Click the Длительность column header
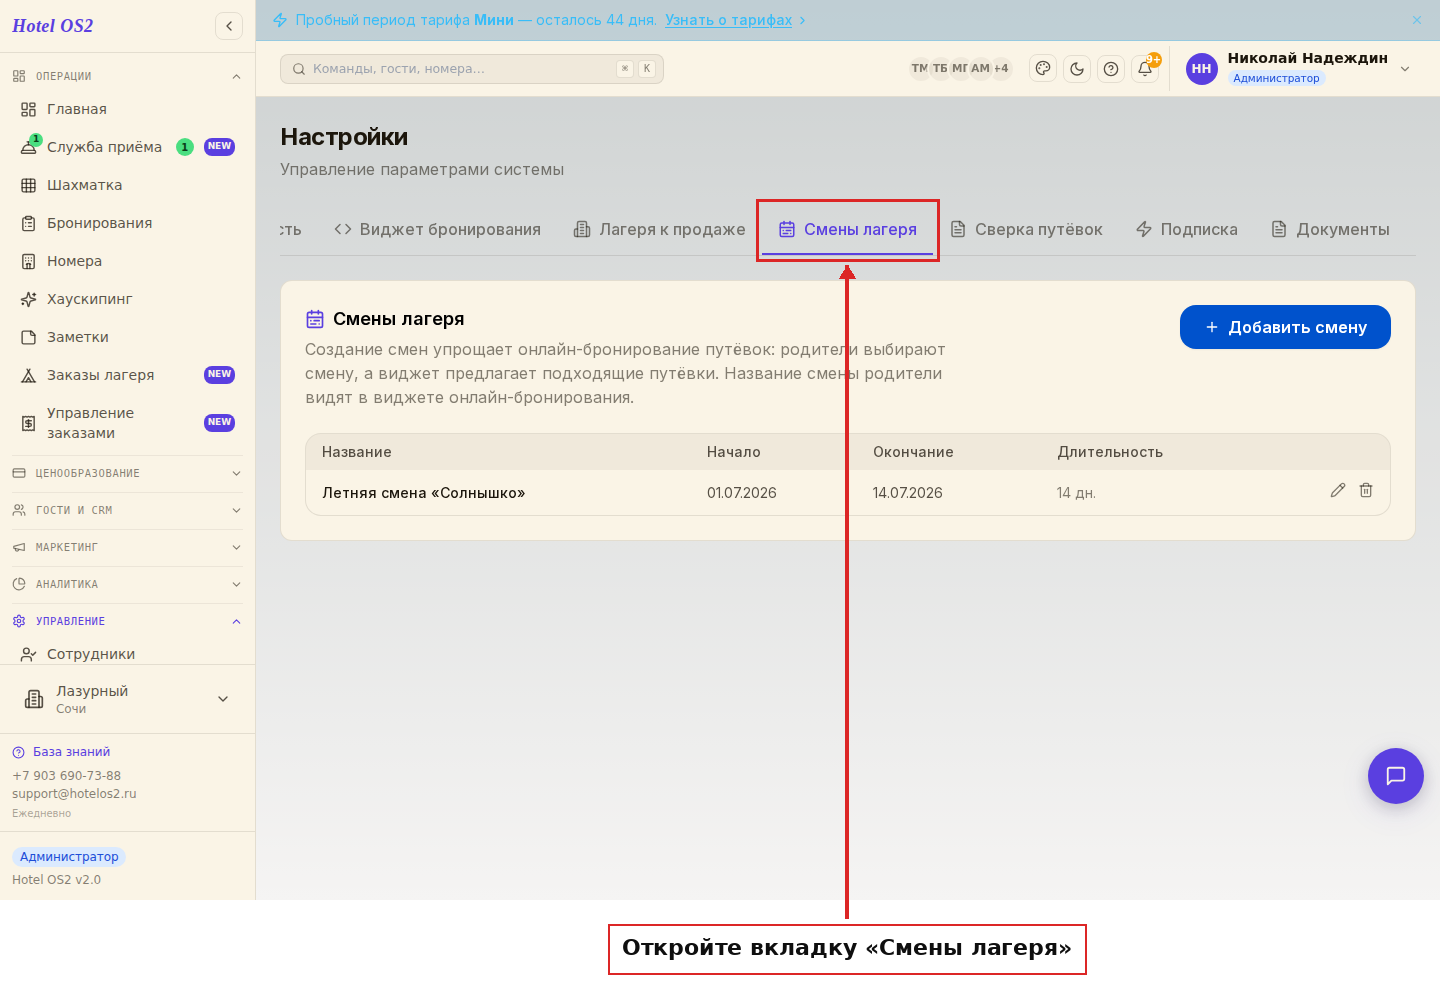The height and width of the screenshot is (998, 1440). tap(1110, 452)
